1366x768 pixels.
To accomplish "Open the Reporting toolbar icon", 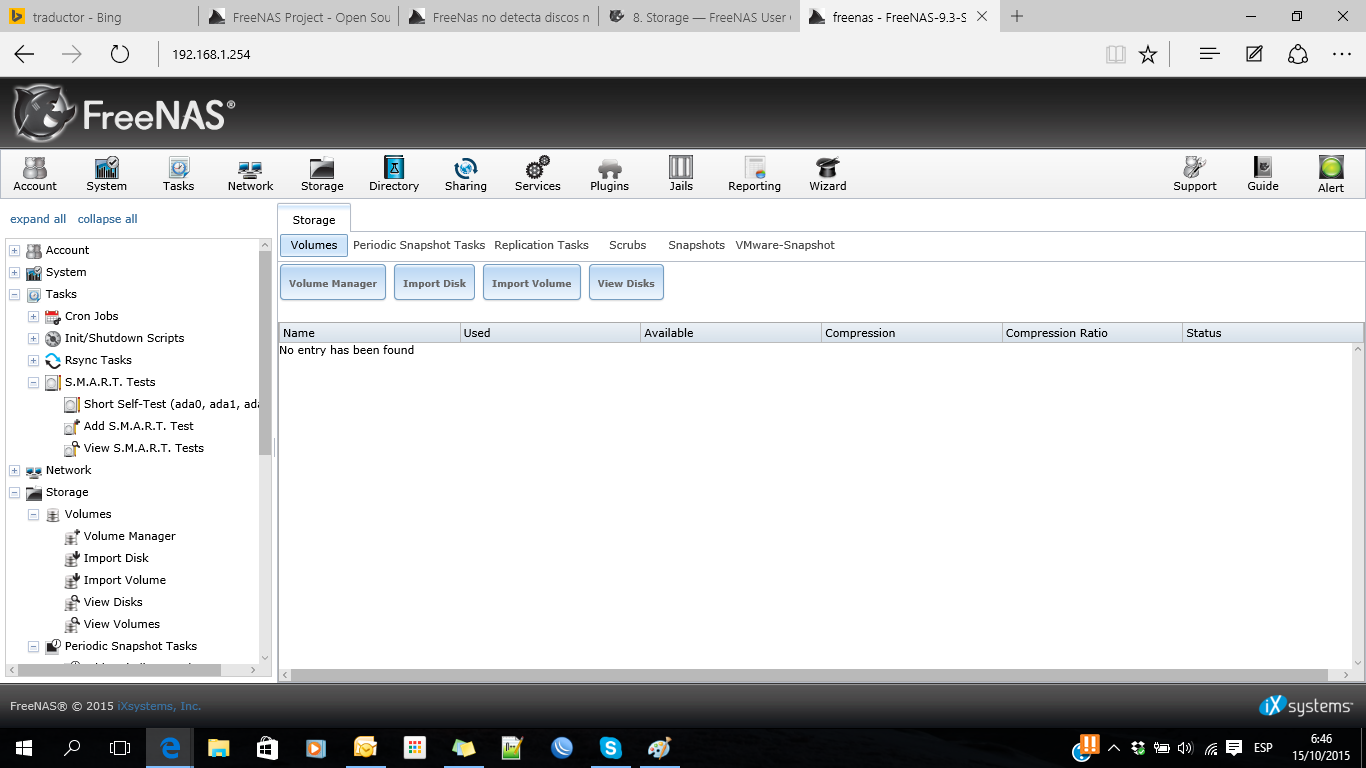I will coord(754,174).
